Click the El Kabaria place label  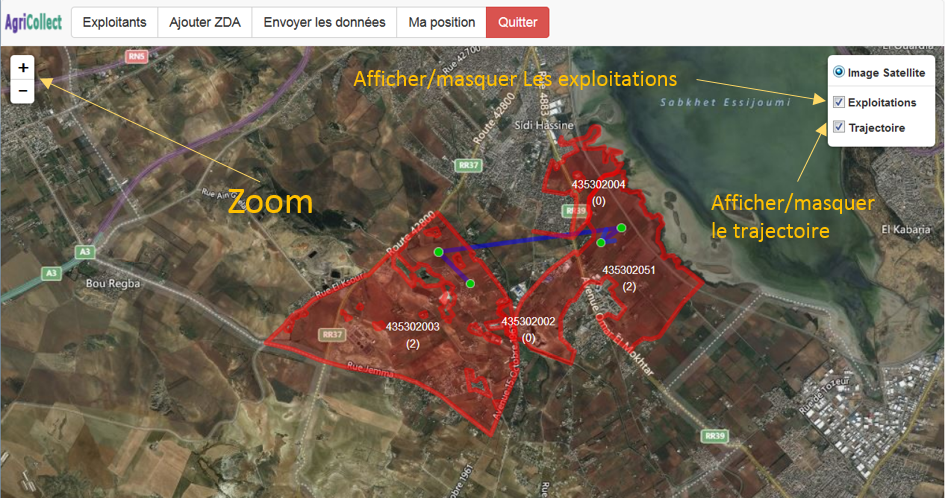pos(906,230)
